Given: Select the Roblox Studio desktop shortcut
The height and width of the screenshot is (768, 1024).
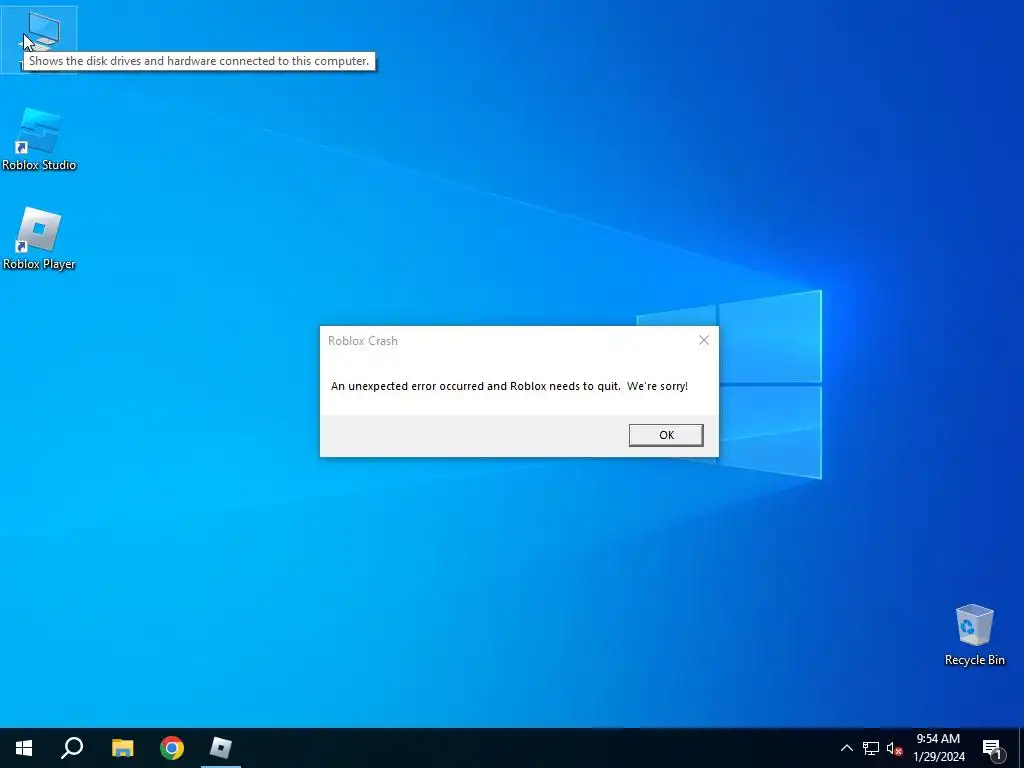Looking at the screenshot, I should click(x=39, y=140).
